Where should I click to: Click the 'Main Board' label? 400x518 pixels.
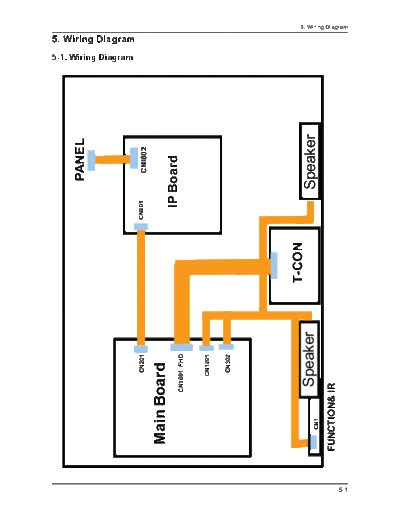pyautogui.click(x=160, y=403)
